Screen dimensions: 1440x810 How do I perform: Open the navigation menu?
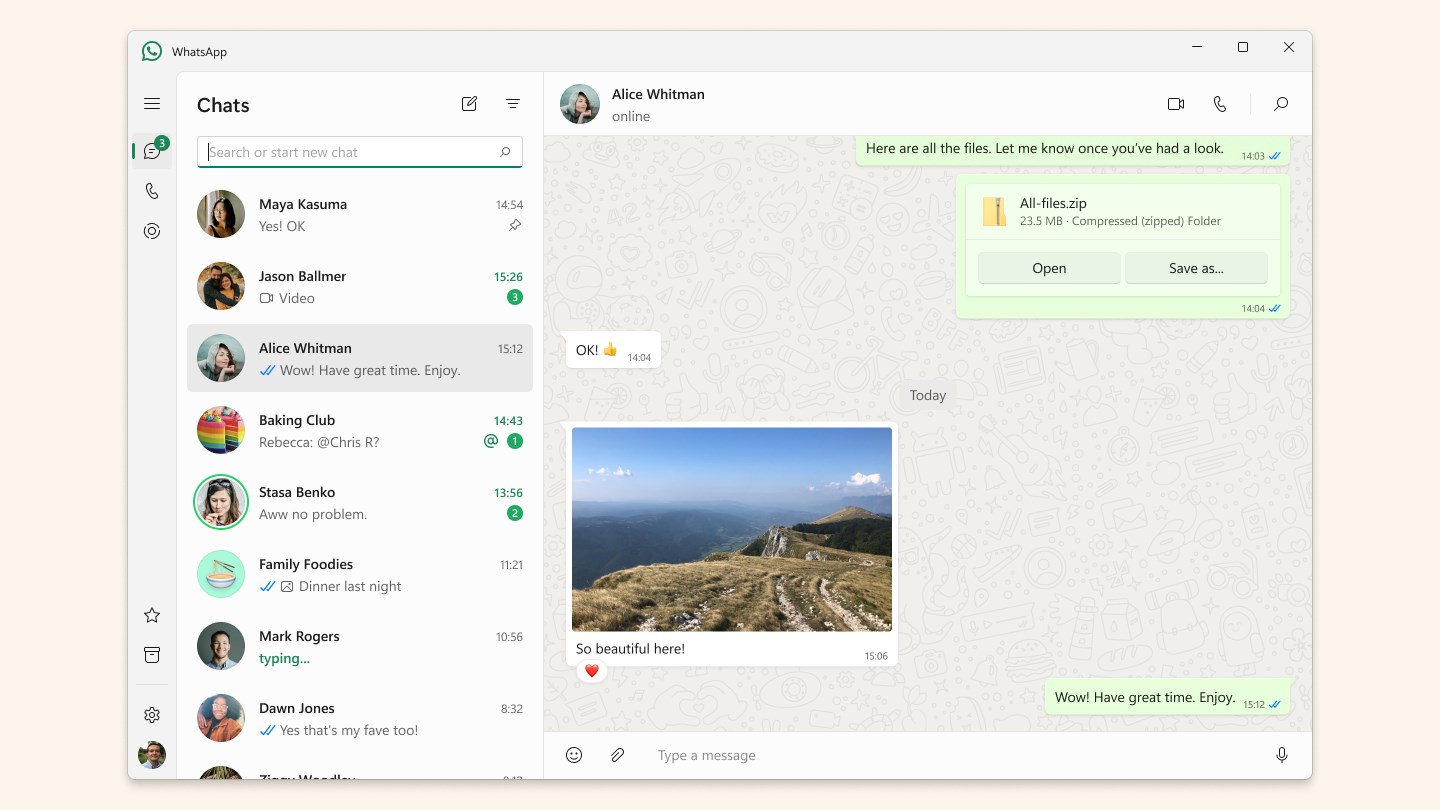click(152, 103)
